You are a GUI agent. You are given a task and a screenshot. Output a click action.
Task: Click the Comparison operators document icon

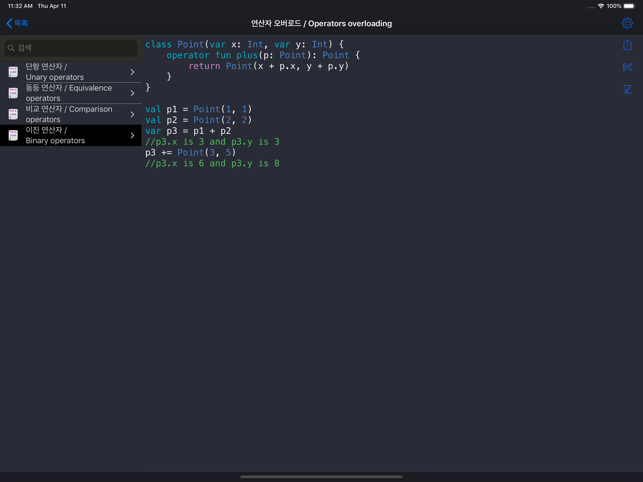tap(13, 114)
